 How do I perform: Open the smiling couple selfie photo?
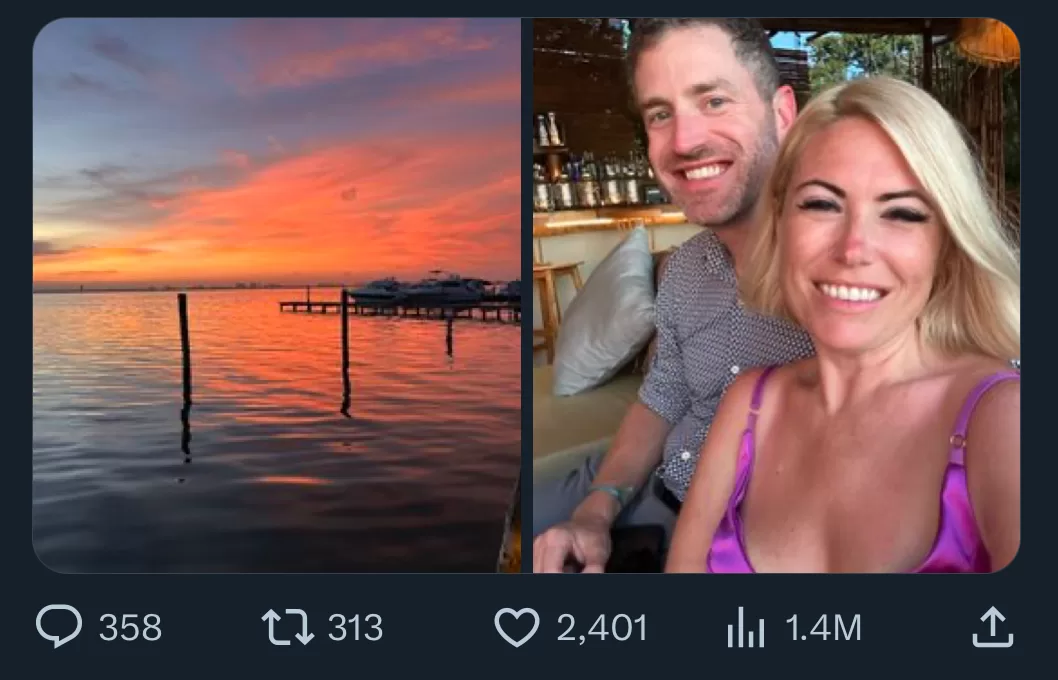[x=776, y=295]
